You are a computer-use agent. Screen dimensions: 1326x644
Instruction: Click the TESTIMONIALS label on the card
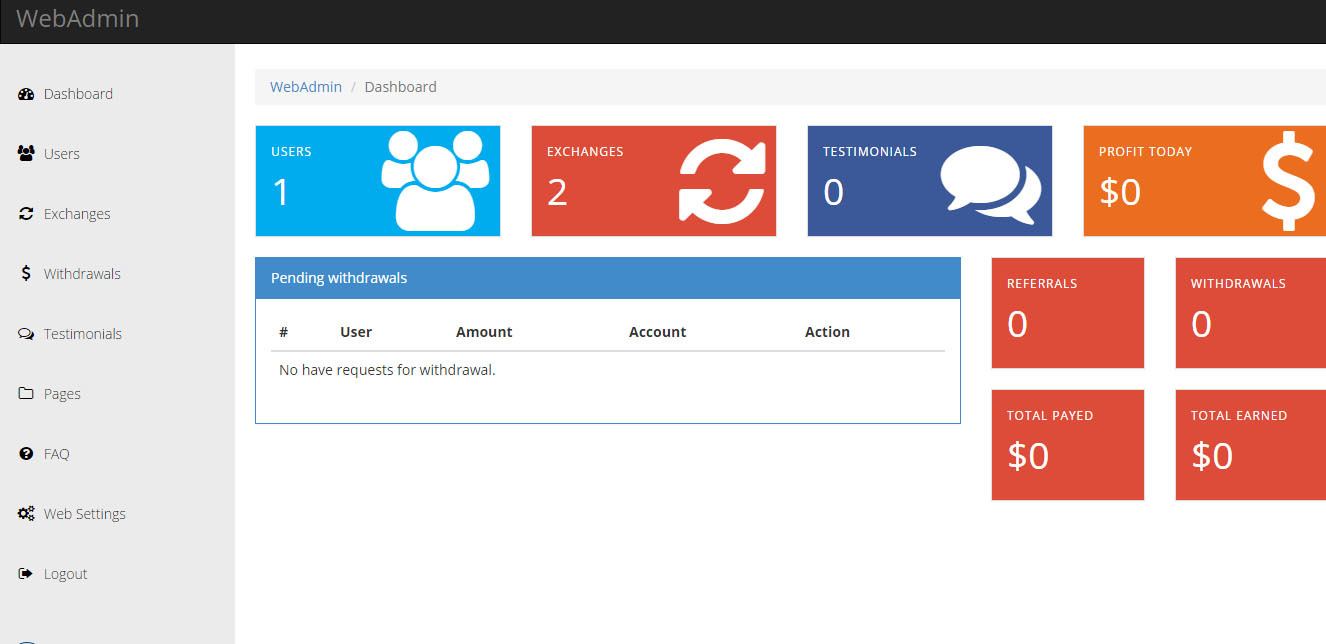pyautogui.click(x=869, y=152)
